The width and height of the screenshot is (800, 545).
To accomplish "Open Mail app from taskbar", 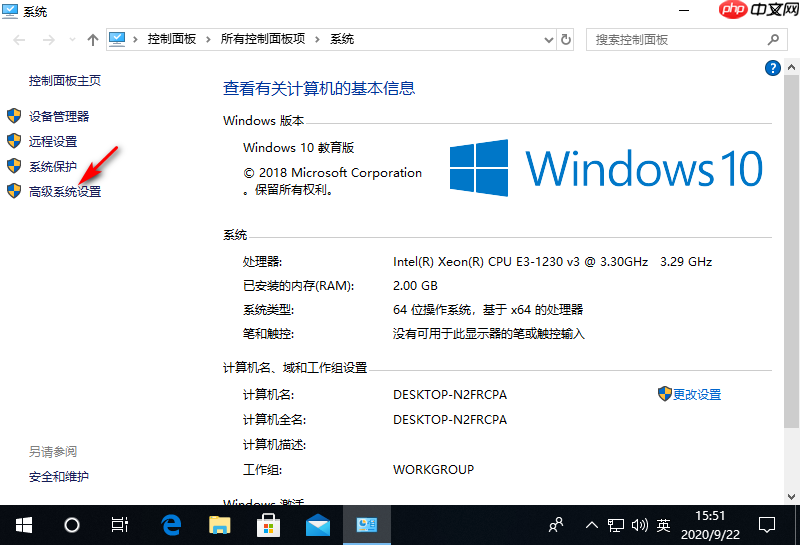I will point(317,525).
